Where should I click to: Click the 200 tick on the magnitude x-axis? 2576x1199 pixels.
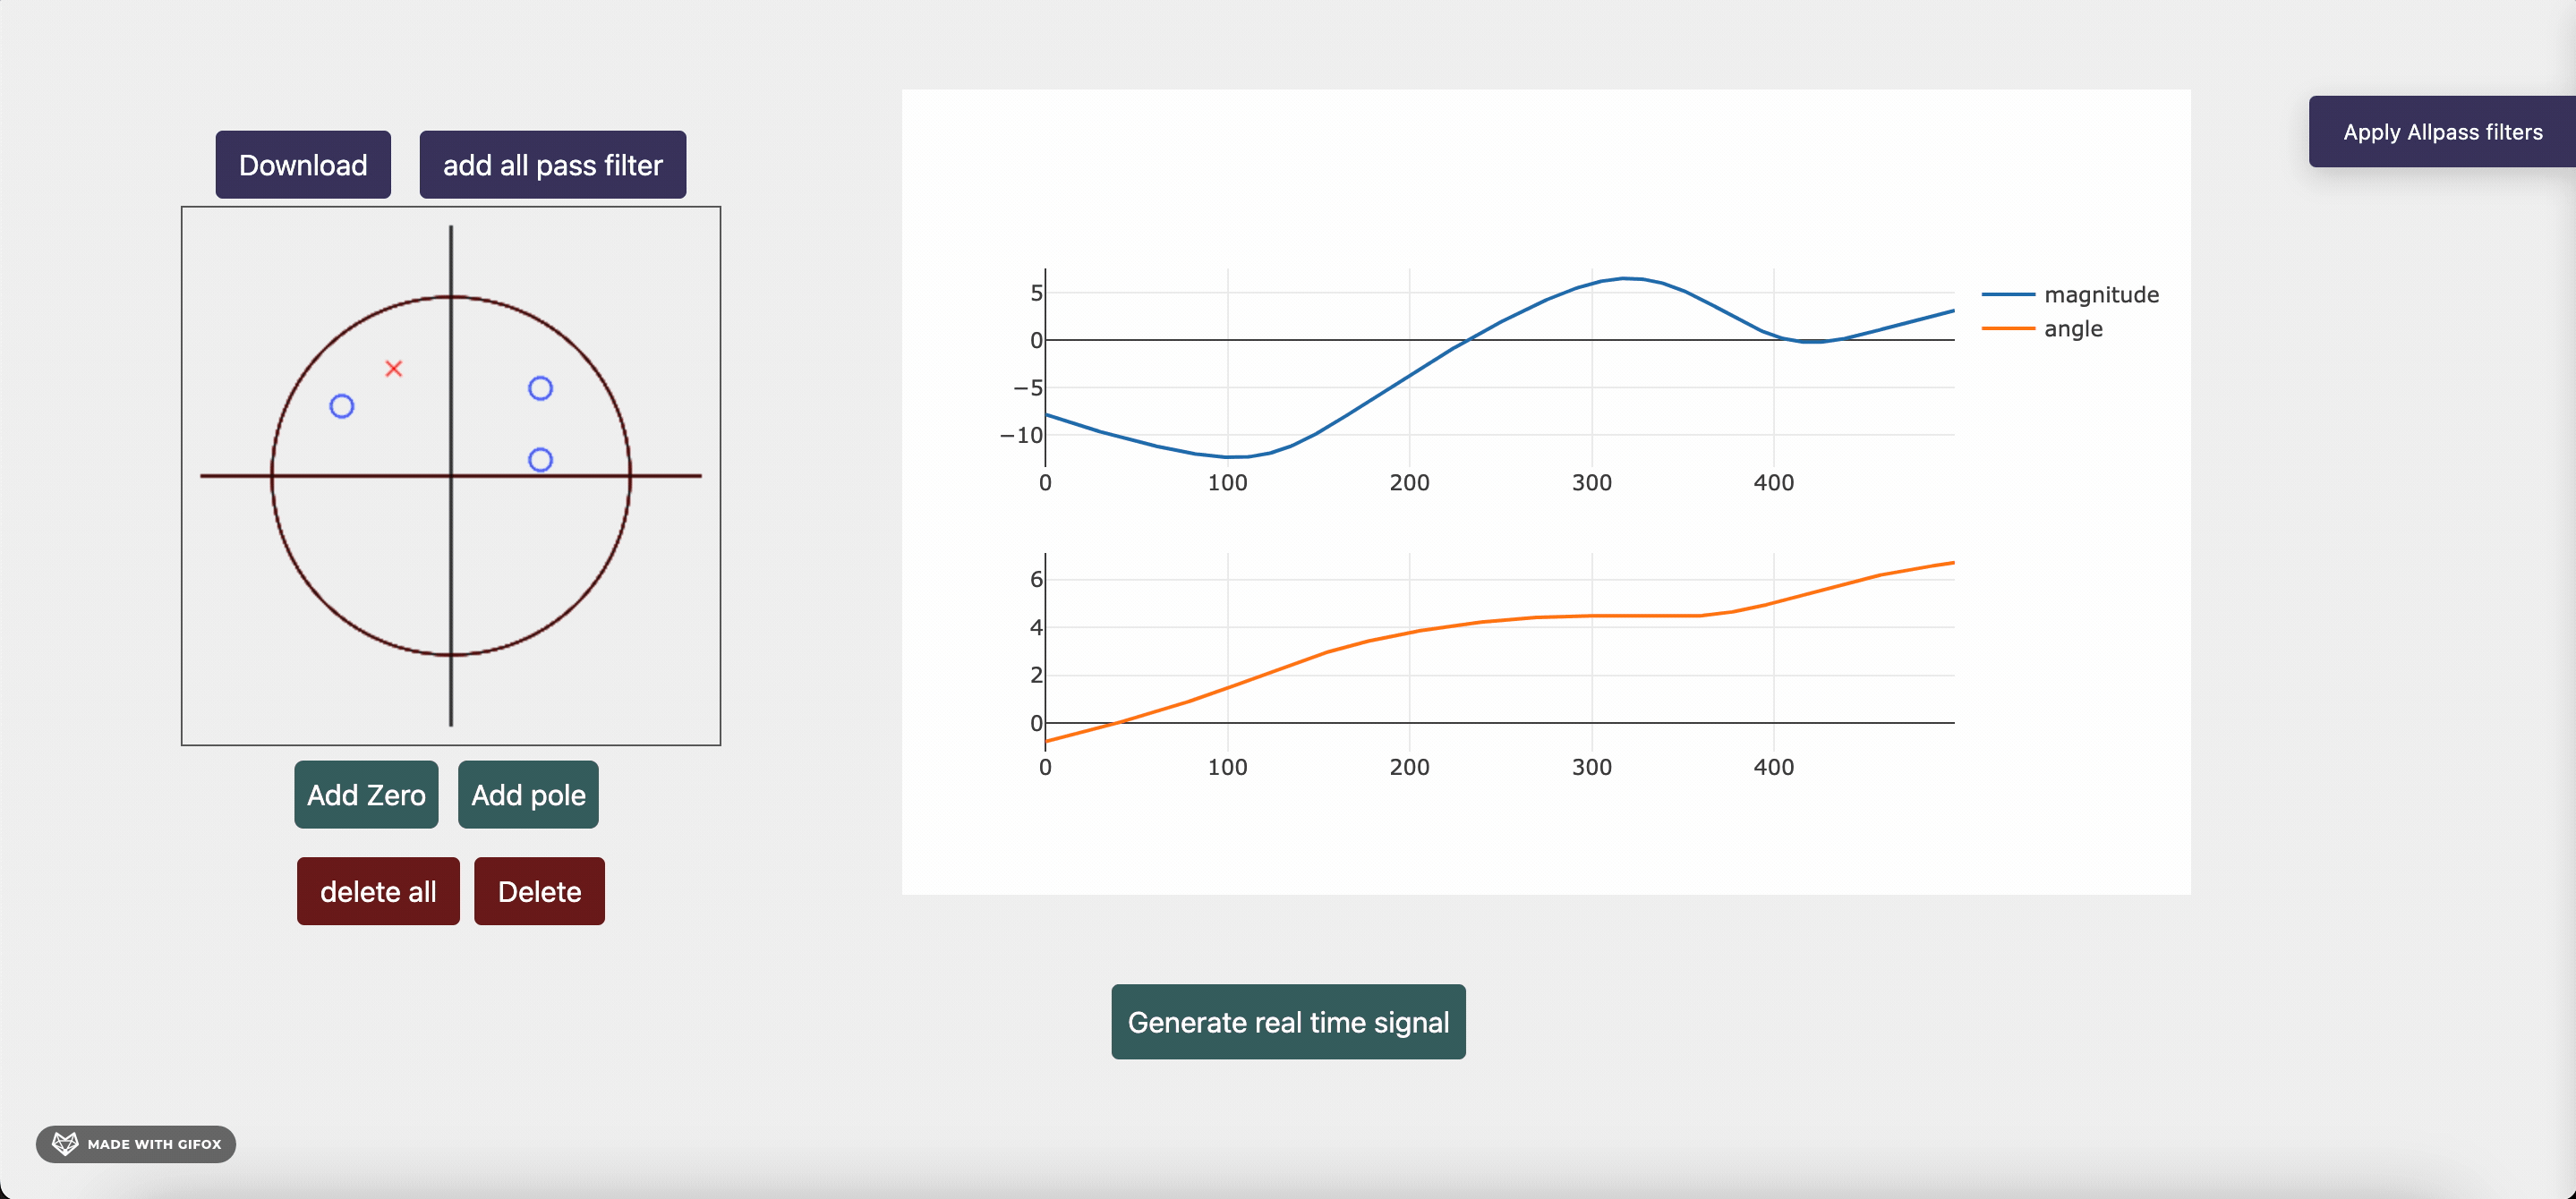point(1409,483)
